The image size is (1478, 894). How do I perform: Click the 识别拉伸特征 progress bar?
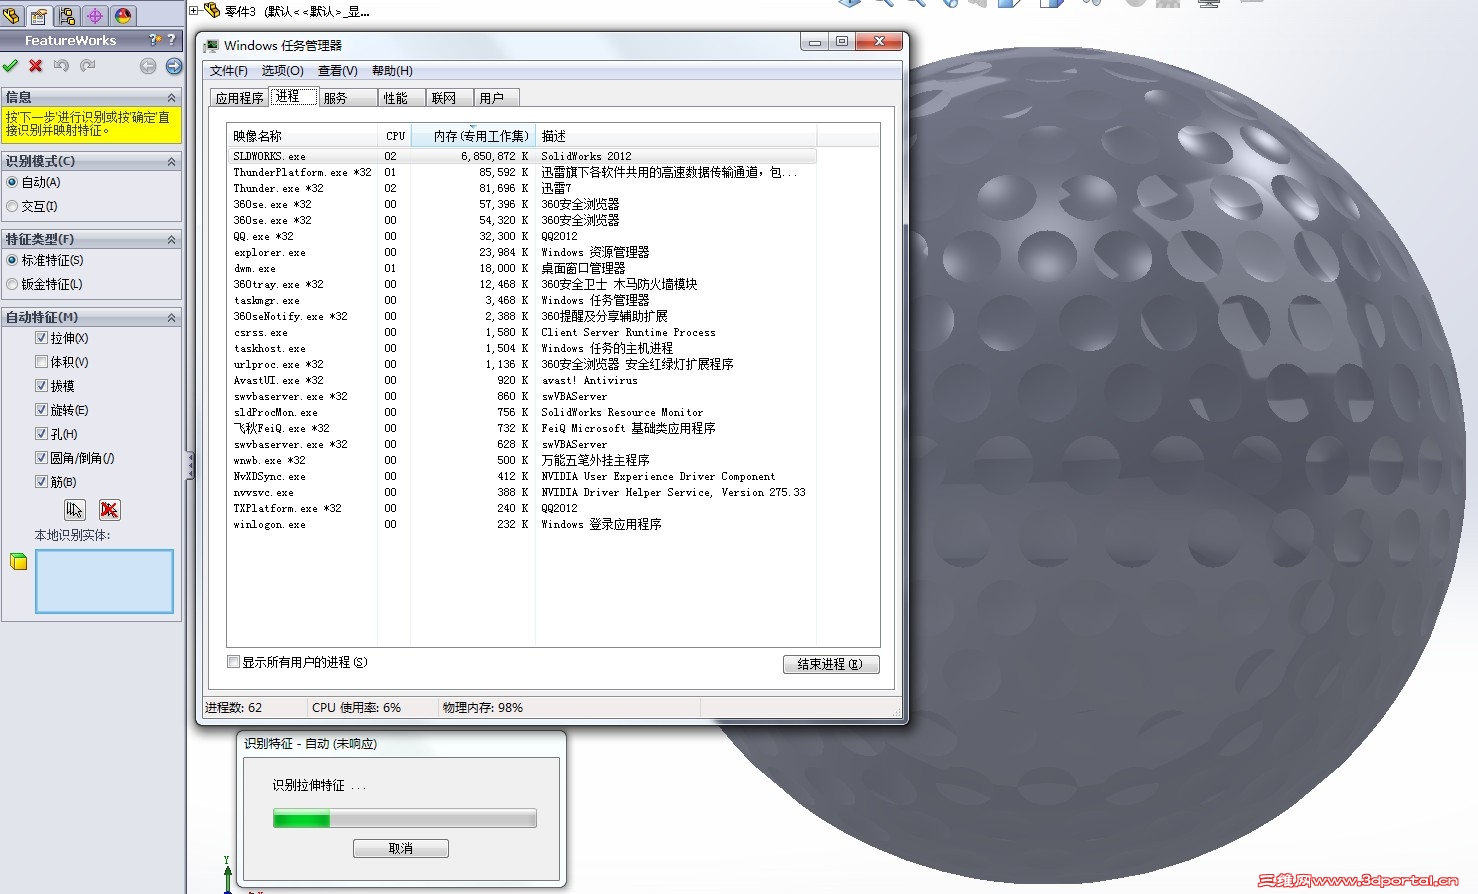tap(405, 819)
